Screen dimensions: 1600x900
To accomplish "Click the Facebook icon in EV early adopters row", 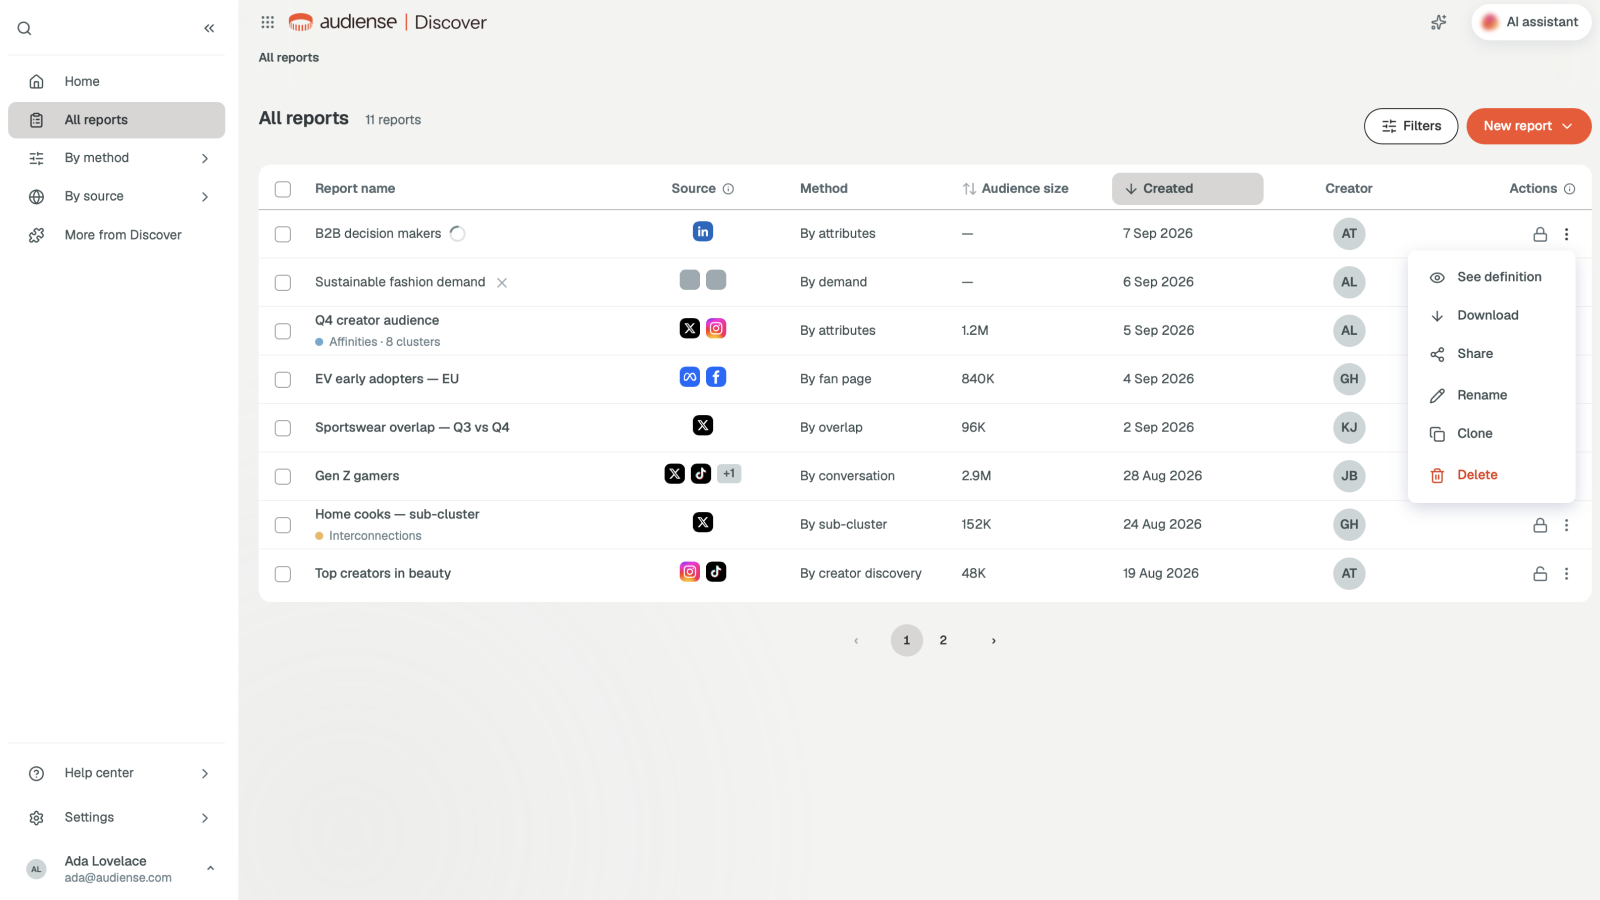I will [x=716, y=377].
